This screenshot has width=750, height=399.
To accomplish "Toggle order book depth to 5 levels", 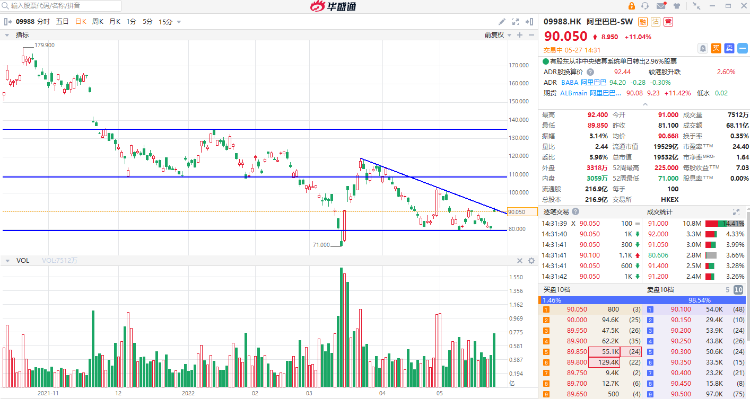I will coord(728,289).
